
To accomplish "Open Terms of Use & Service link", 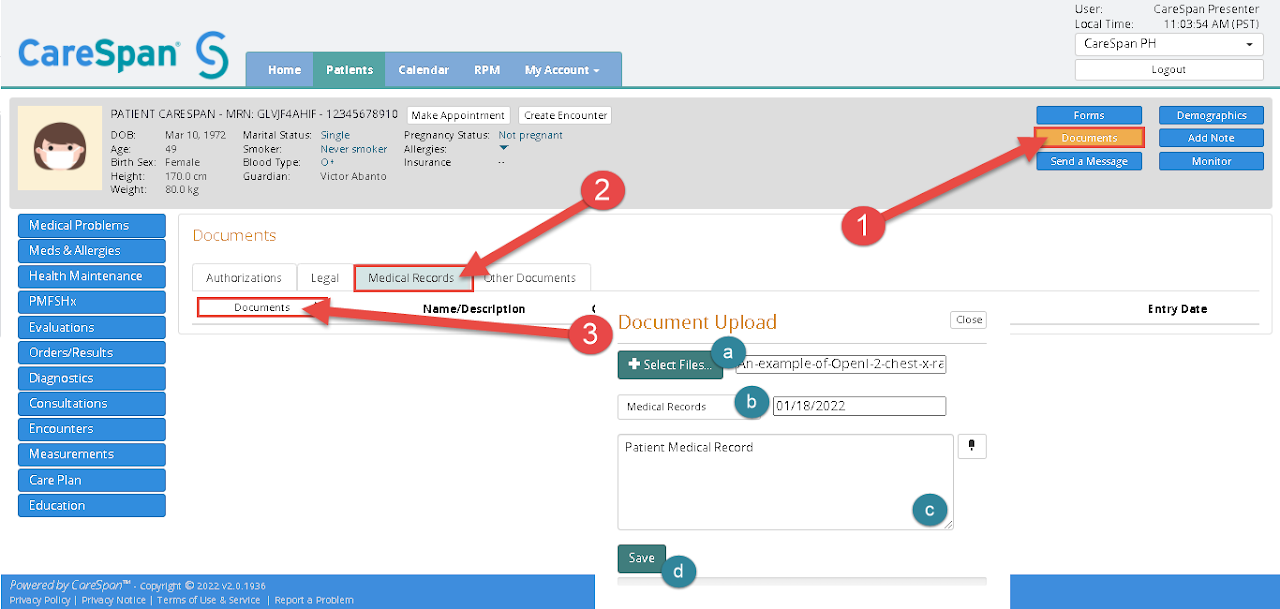I will click(208, 600).
